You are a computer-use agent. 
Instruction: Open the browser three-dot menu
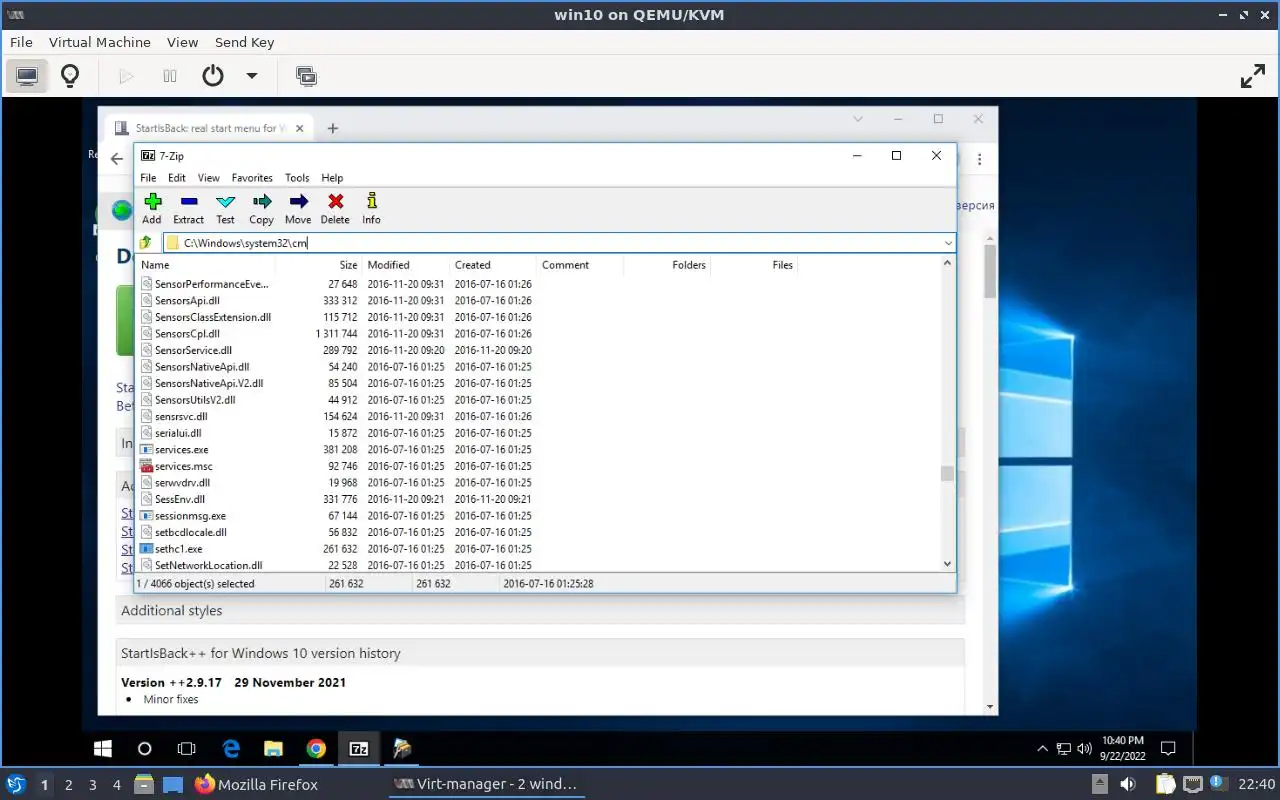click(x=980, y=159)
